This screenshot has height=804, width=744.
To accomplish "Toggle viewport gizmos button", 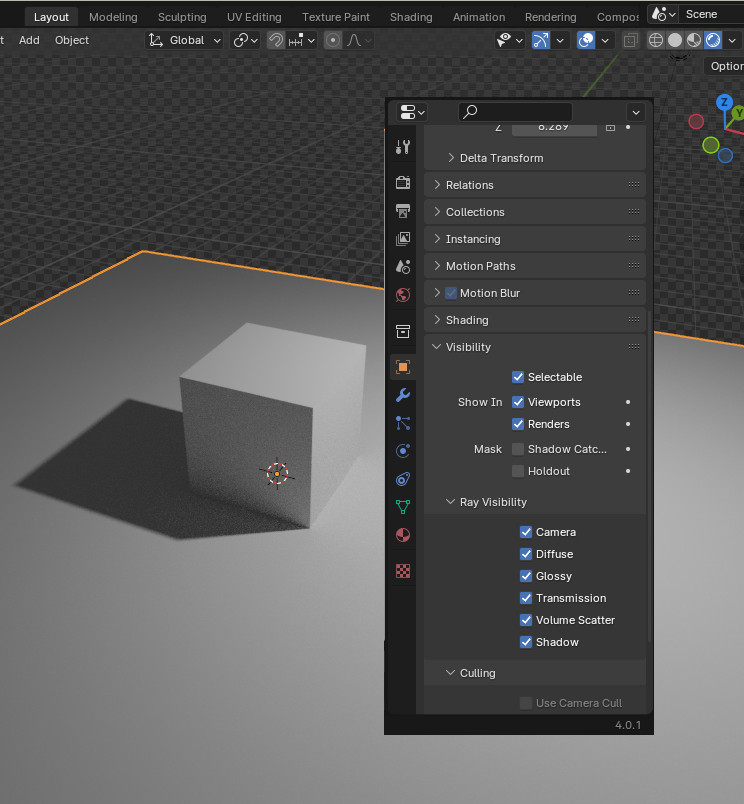I will [540, 40].
